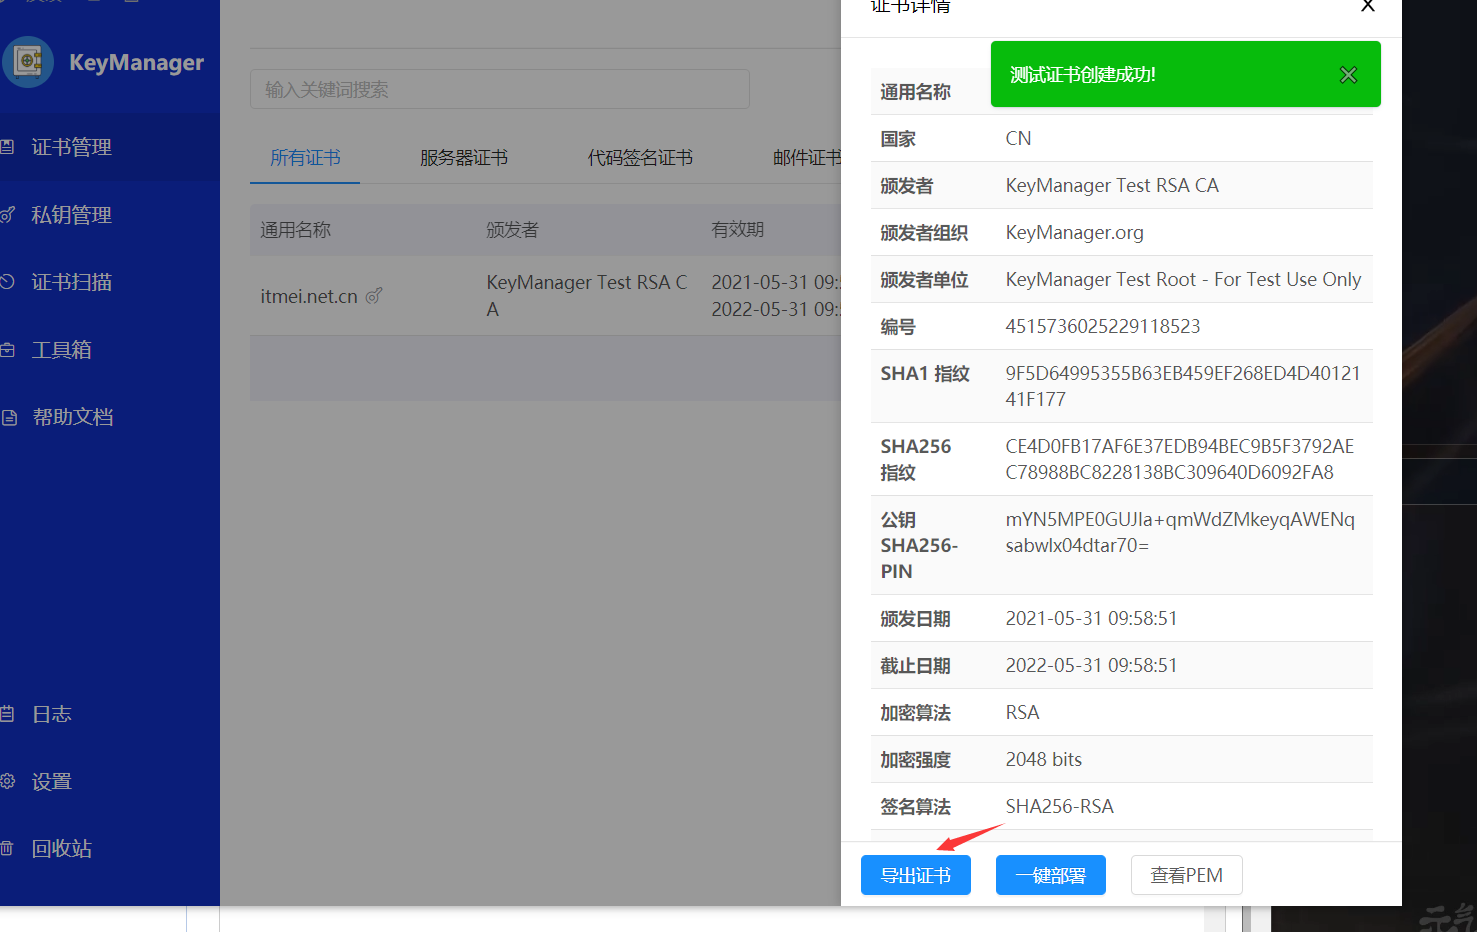Open 私钥管理 in the sidebar
The width and height of the screenshot is (1477, 932).
pos(110,215)
